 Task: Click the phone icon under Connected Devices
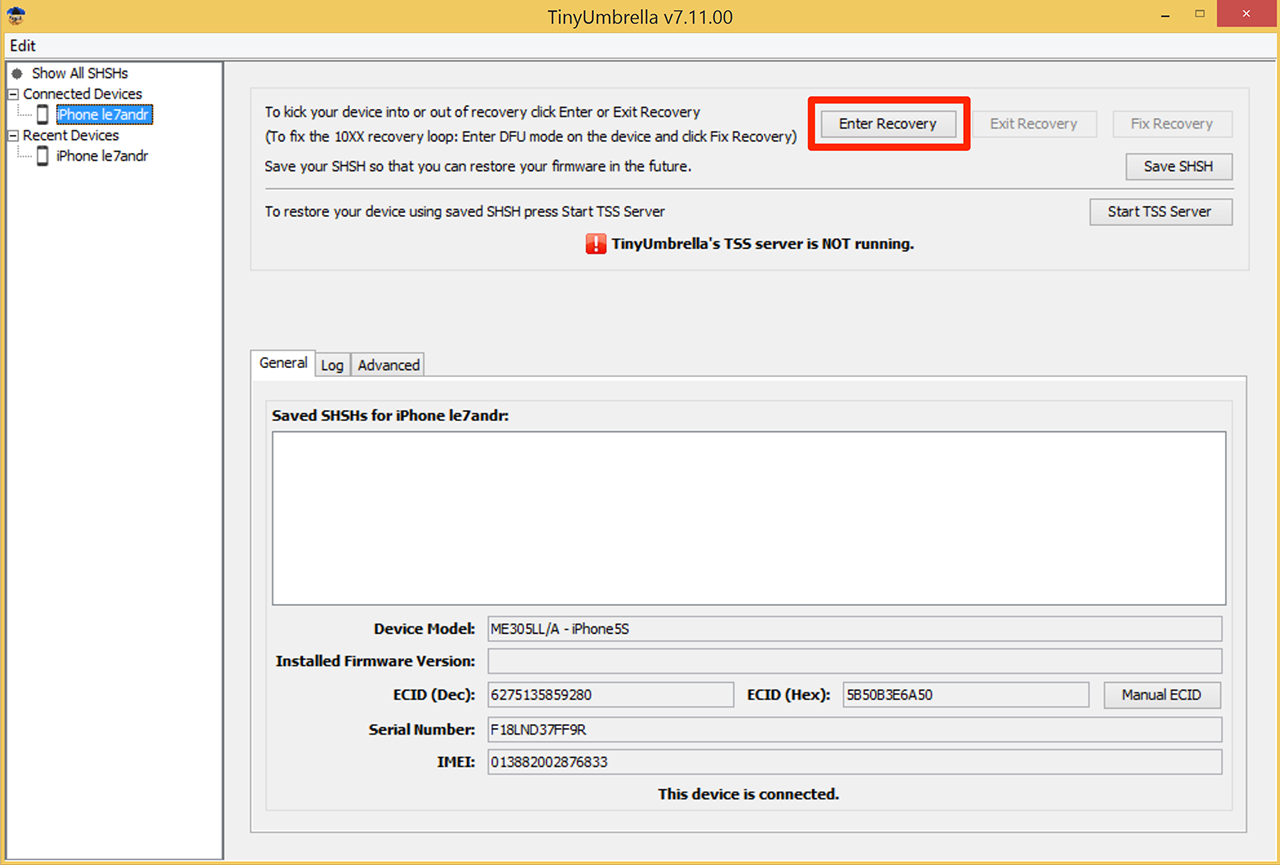pos(42,115)
